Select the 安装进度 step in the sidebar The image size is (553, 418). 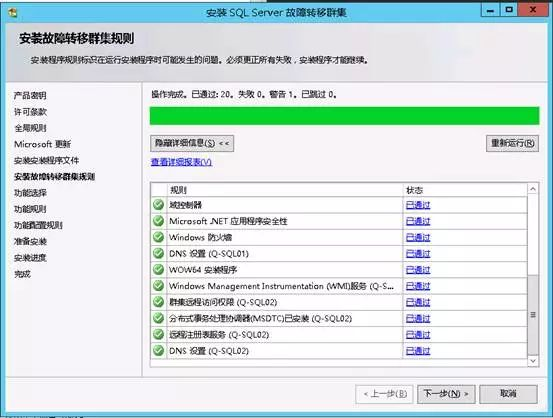point(30,258)
